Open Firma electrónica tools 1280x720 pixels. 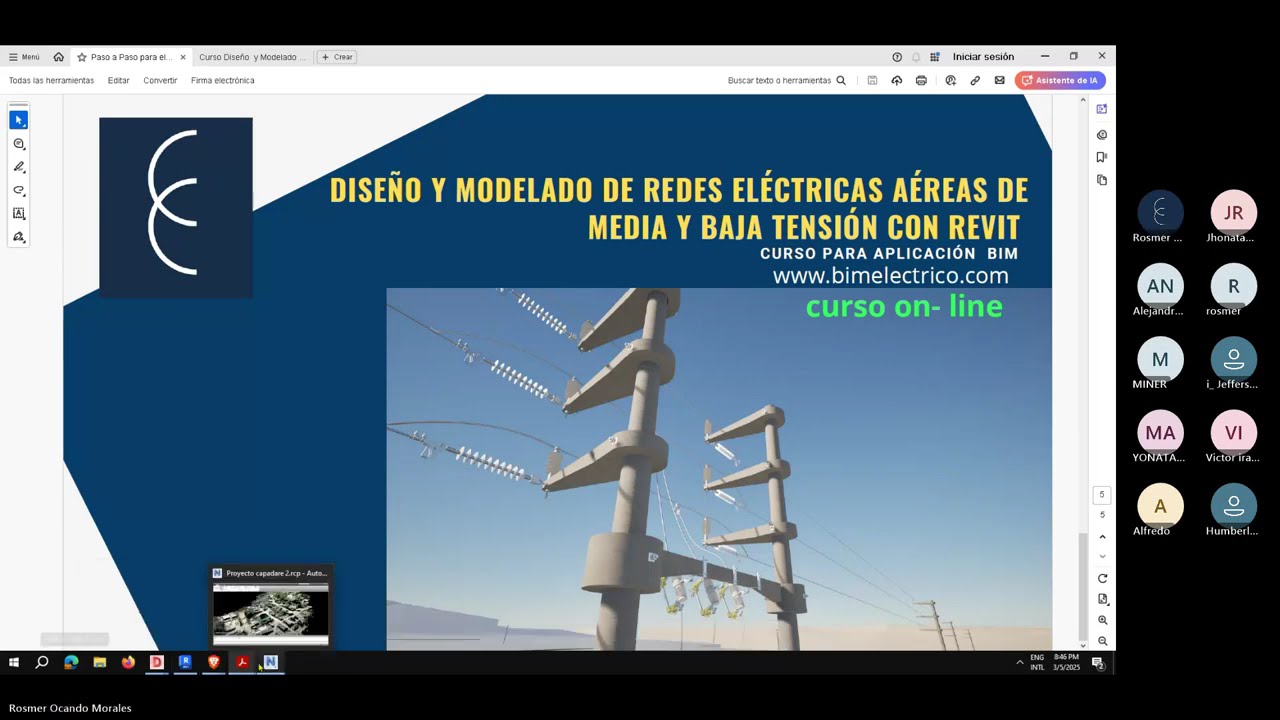[x=222, y=80]
